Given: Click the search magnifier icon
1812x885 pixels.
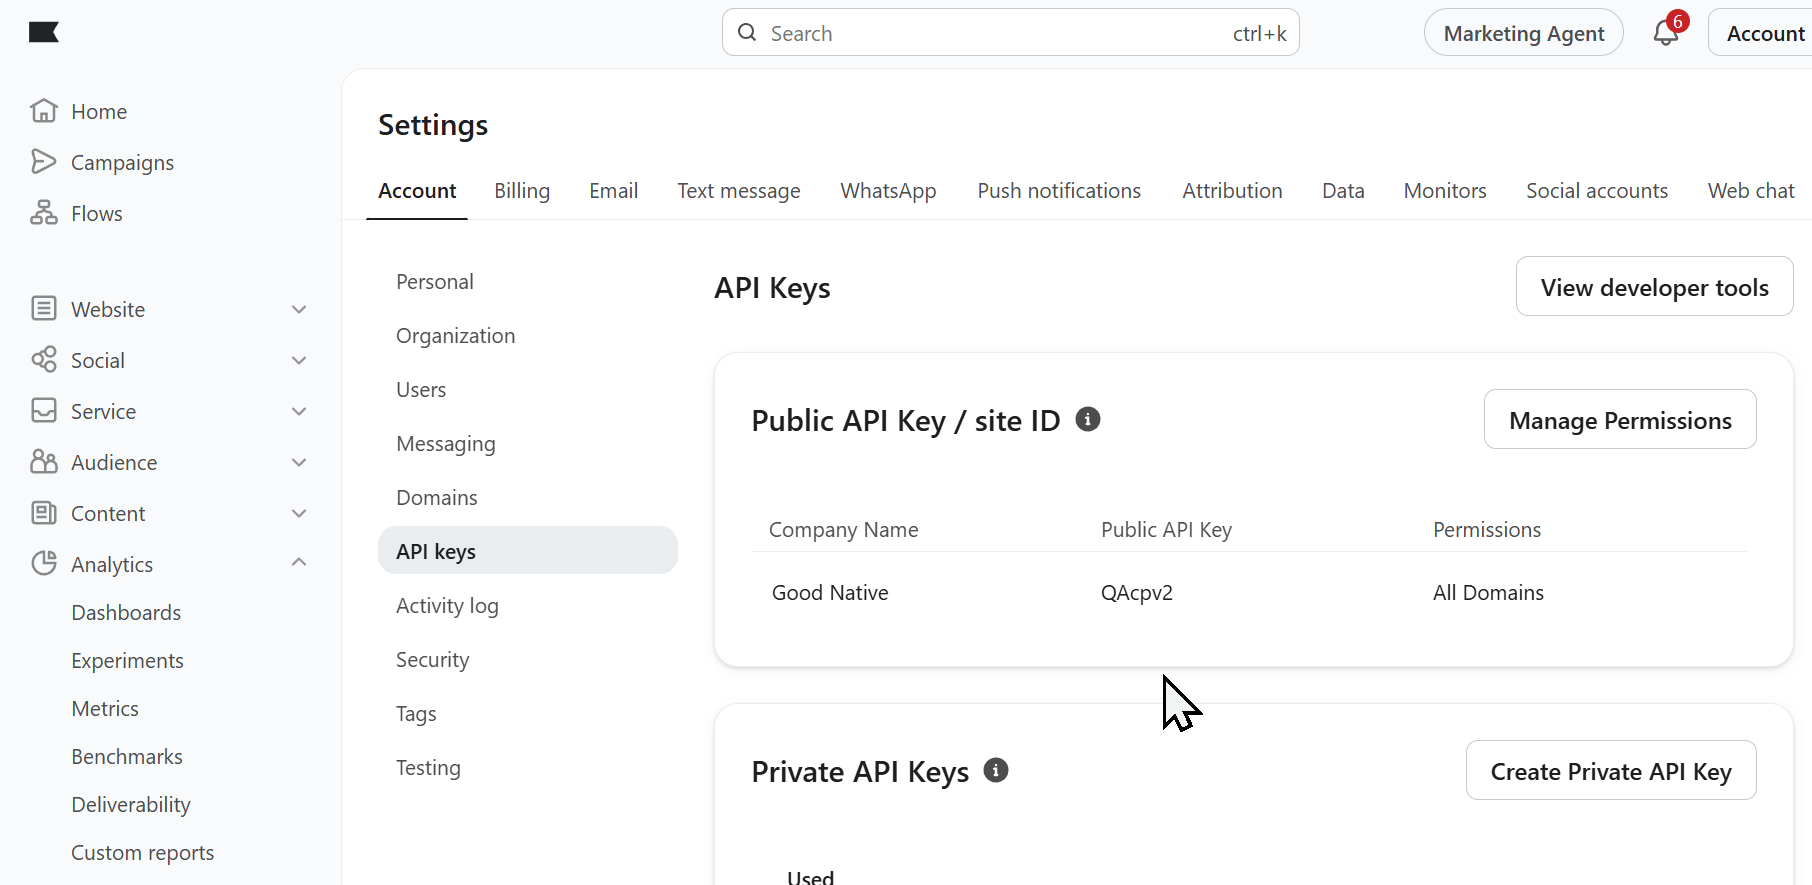Looking at the screenshot, I should tap(747, 33).
